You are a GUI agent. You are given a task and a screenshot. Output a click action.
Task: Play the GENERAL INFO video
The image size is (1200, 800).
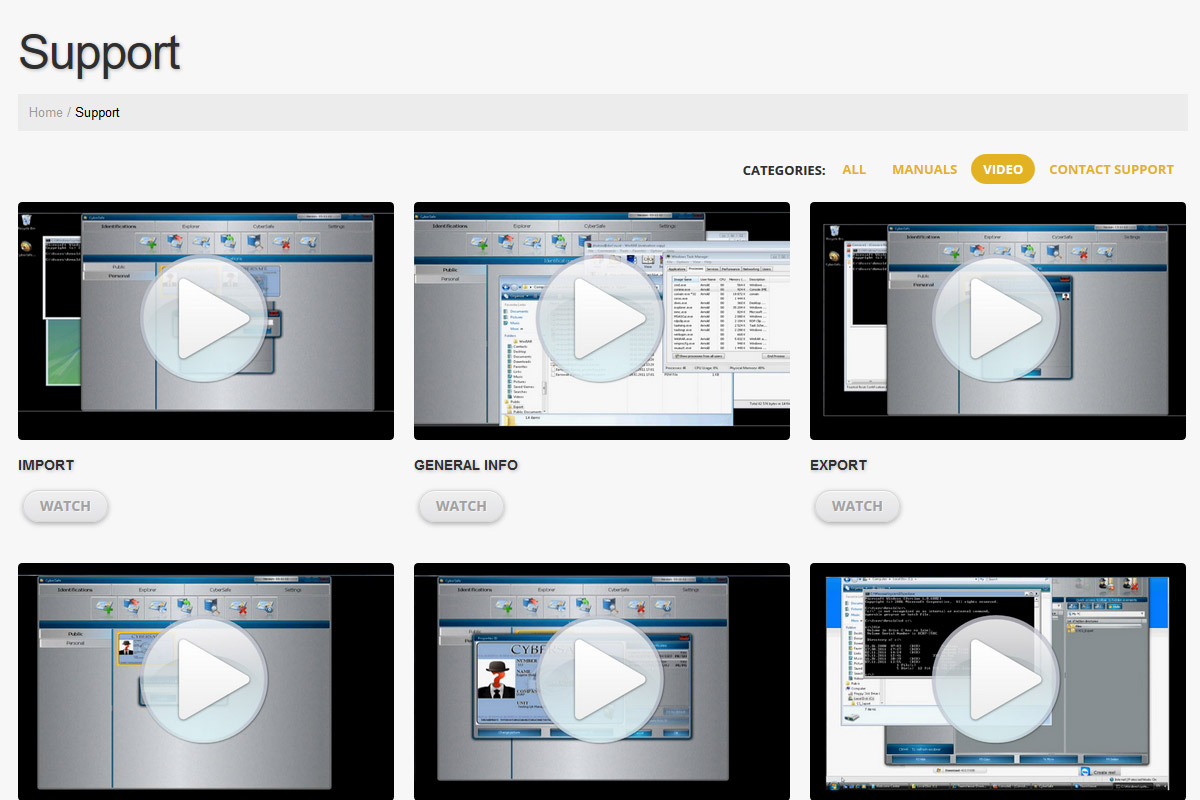coord(601,320)
